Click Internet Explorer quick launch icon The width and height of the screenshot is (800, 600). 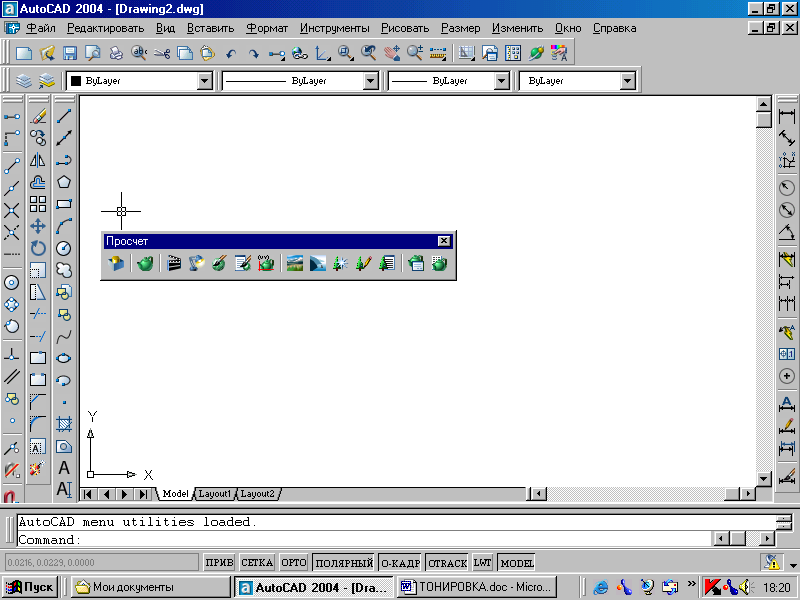(601, 587)
